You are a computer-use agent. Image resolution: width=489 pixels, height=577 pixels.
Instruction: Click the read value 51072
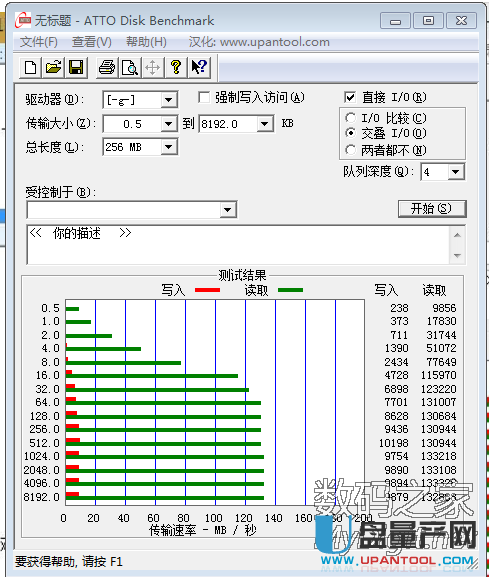click(441, 348)
